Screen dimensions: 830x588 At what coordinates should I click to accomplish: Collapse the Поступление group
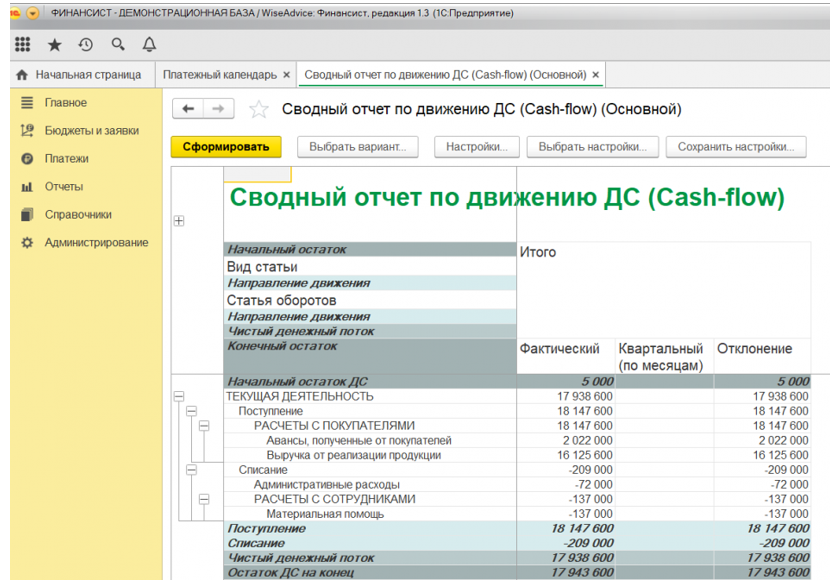192,411
